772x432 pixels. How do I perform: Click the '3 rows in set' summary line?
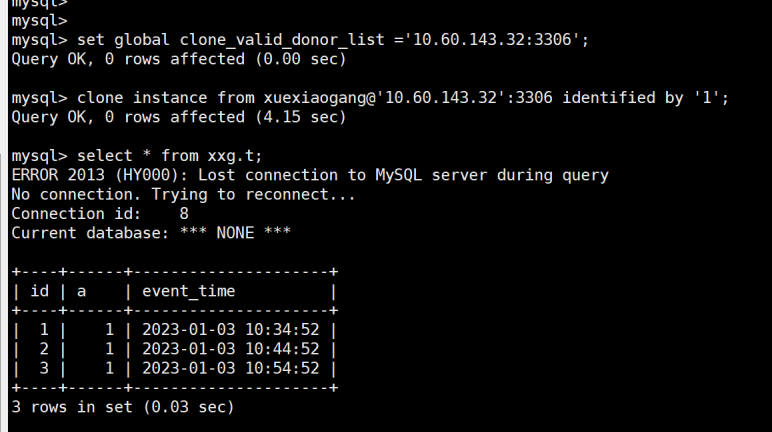[x=123, y=407]
